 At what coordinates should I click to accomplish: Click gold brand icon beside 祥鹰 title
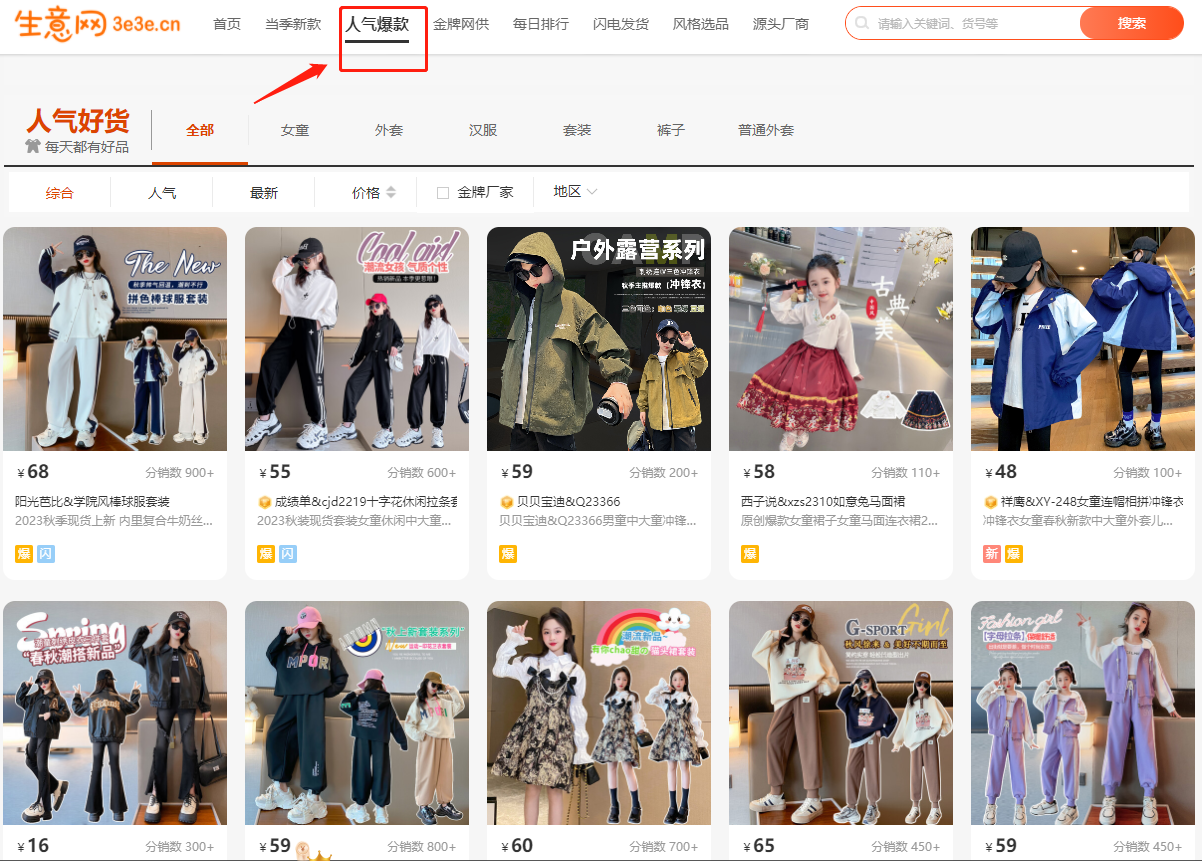pyautogui.click(x=990, y=502)
